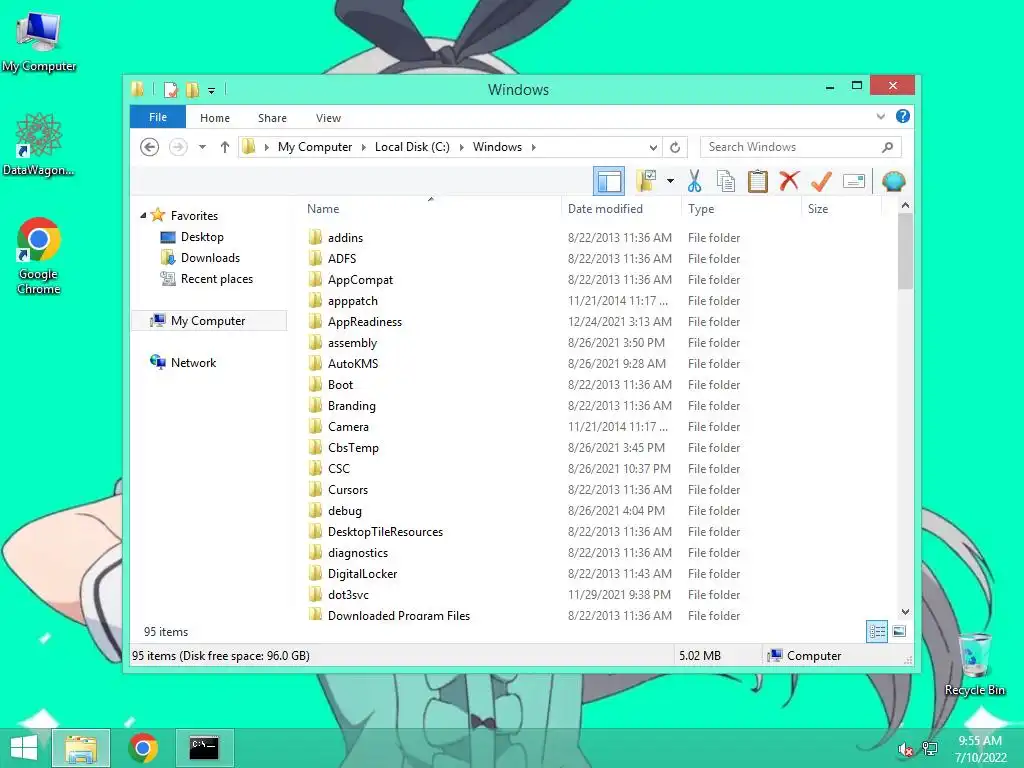Screen dimensions: 1024x768
Task: Select Desktop under Favorites
Action: coord(202,236)
